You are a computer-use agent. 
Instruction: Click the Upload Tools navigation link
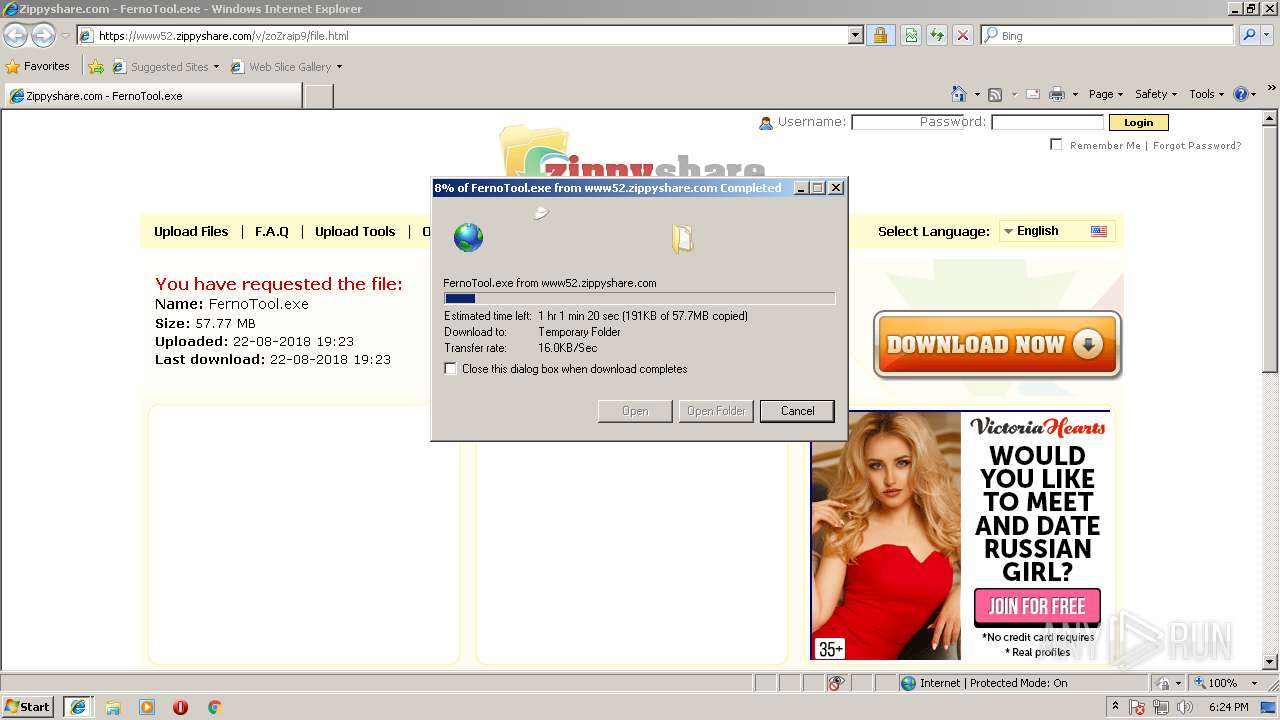pos(355,231)
